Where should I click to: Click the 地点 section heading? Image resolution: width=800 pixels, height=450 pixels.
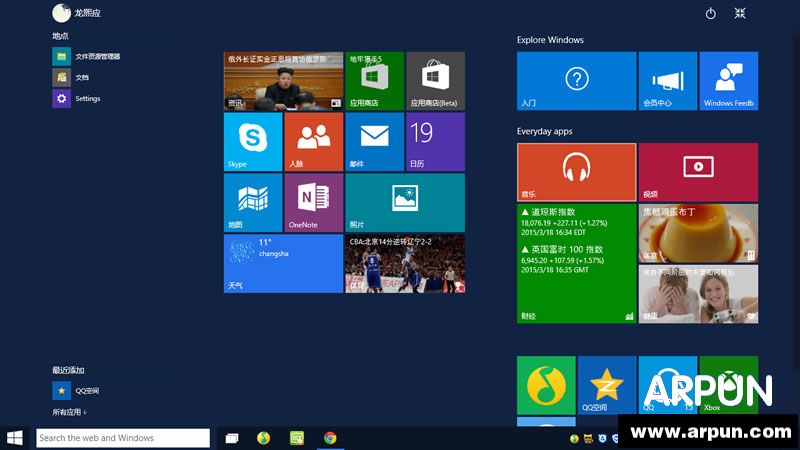point(60,36)
